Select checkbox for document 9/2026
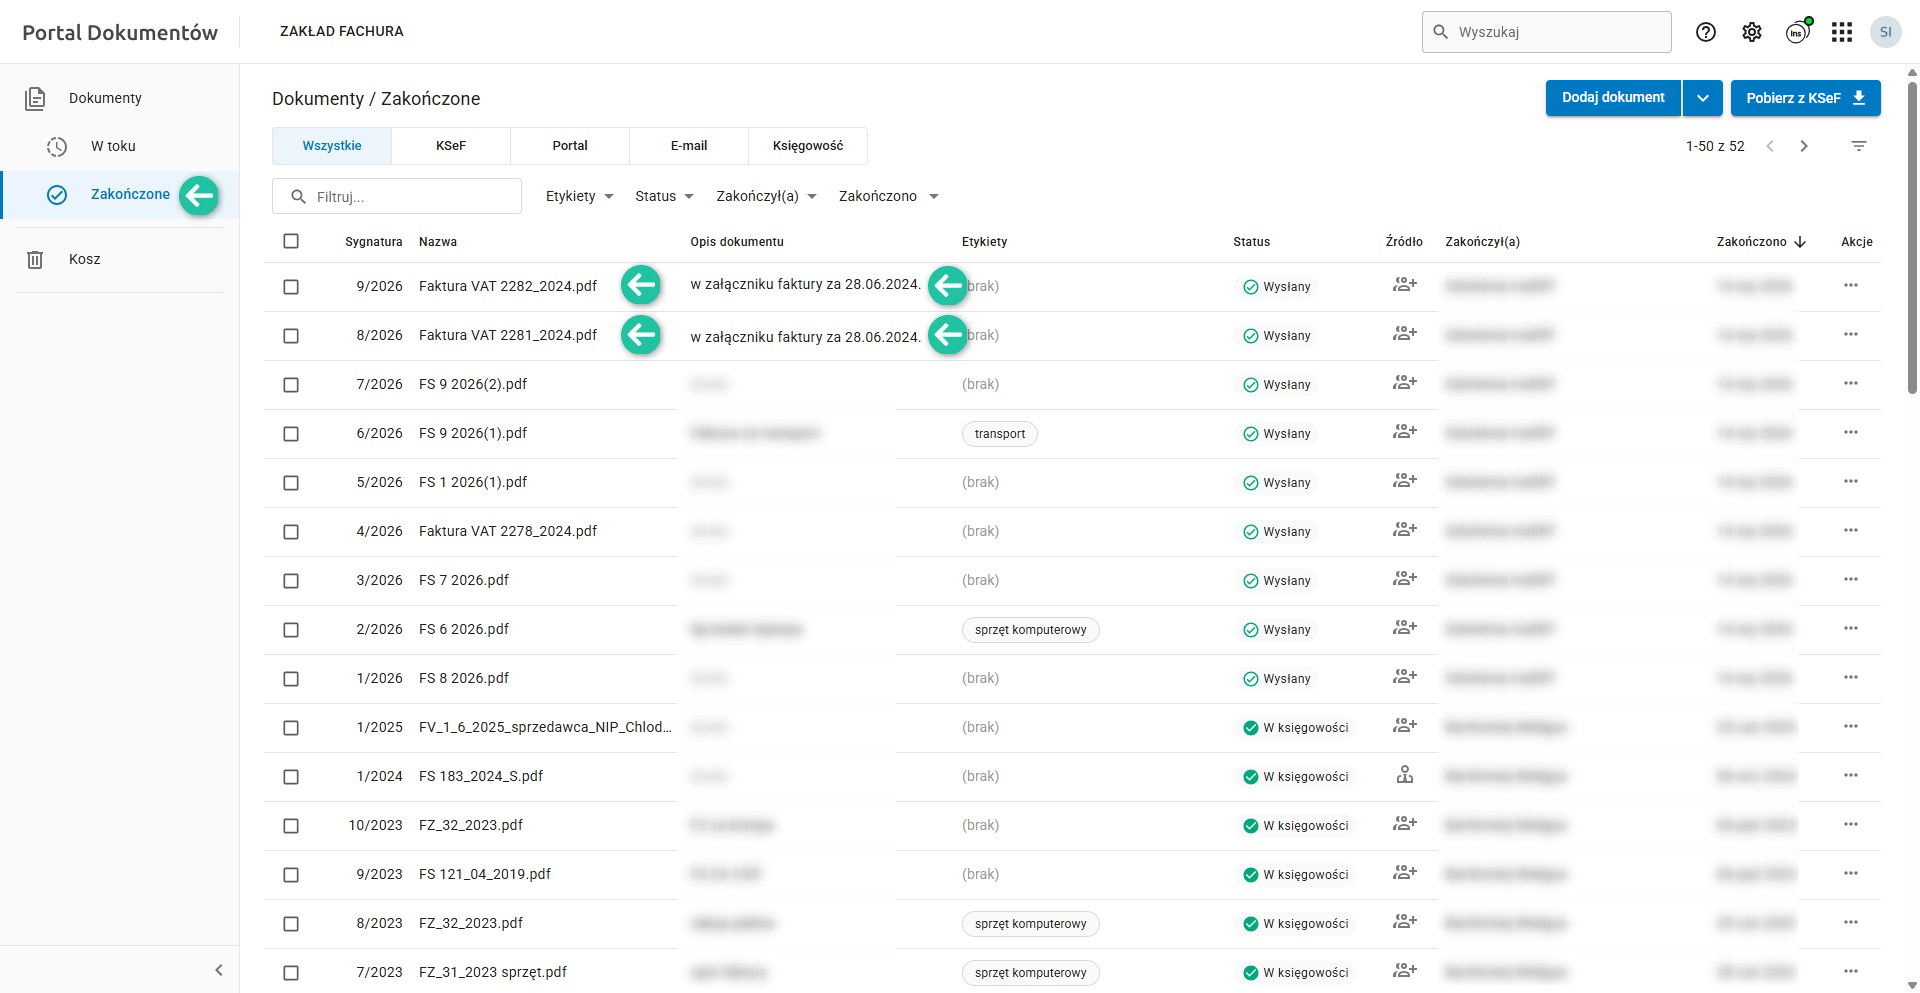This screenshot has height=993, width=1920. (291, 287)
